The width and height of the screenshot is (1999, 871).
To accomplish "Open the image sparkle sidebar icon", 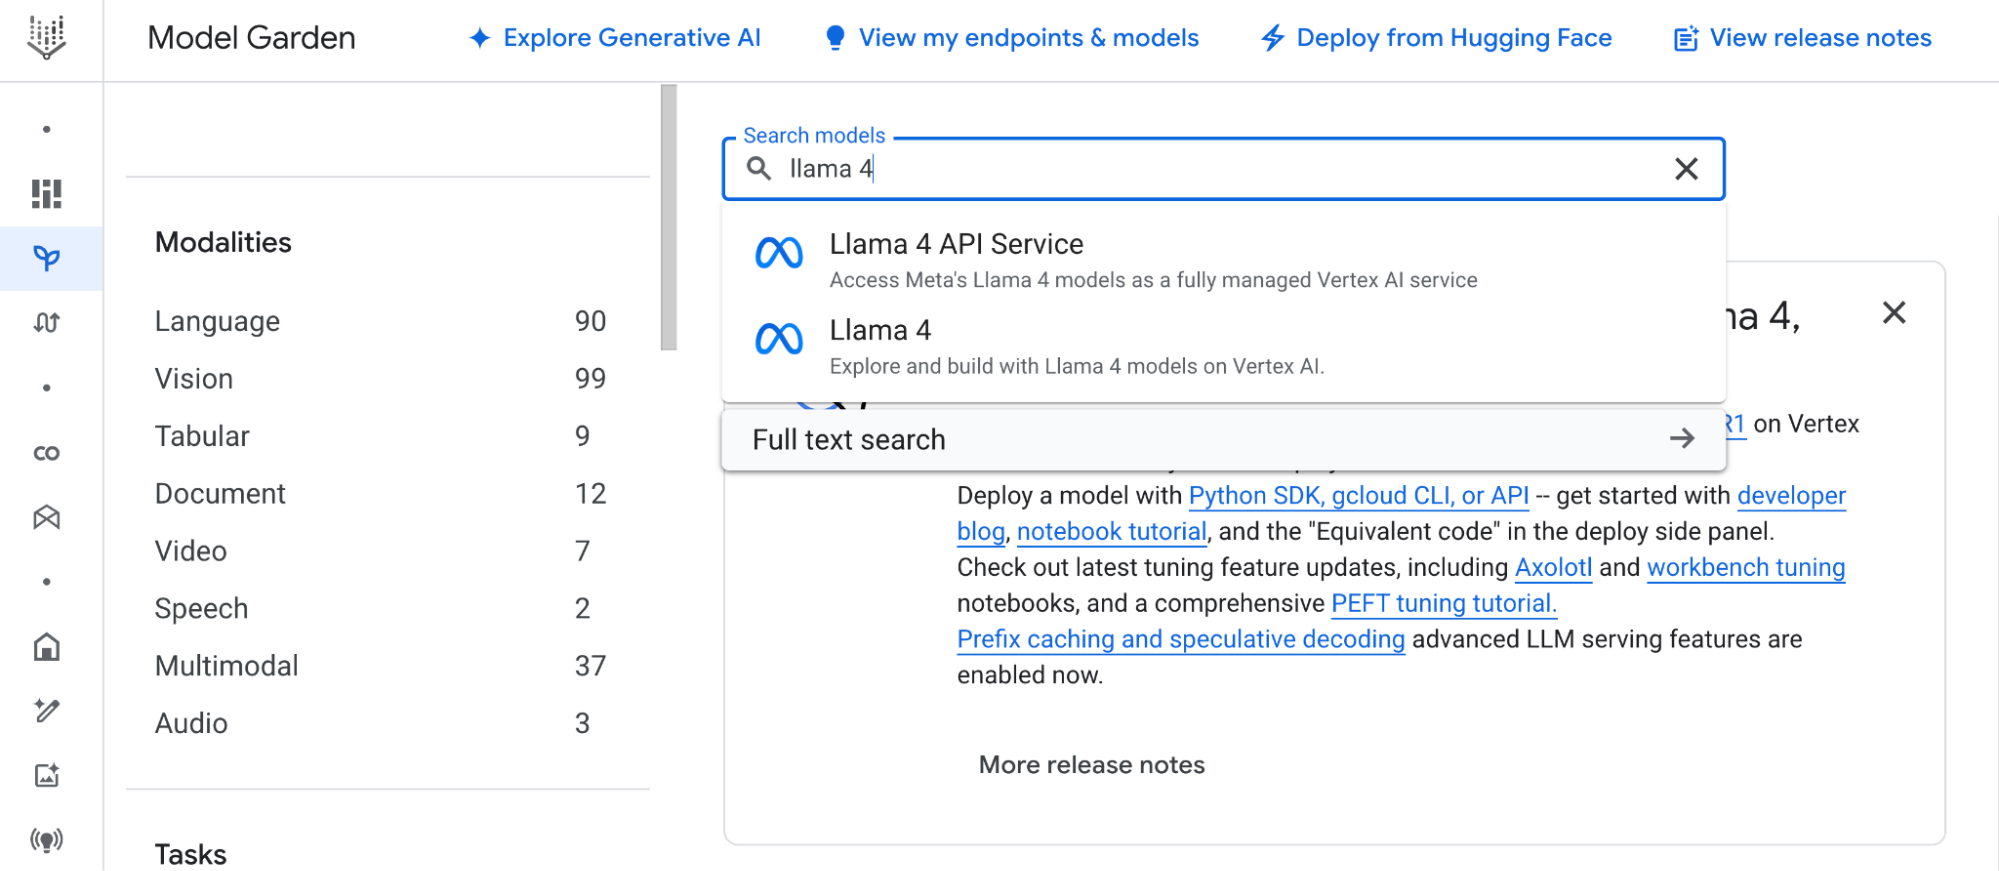I will [x=46, y=775].
